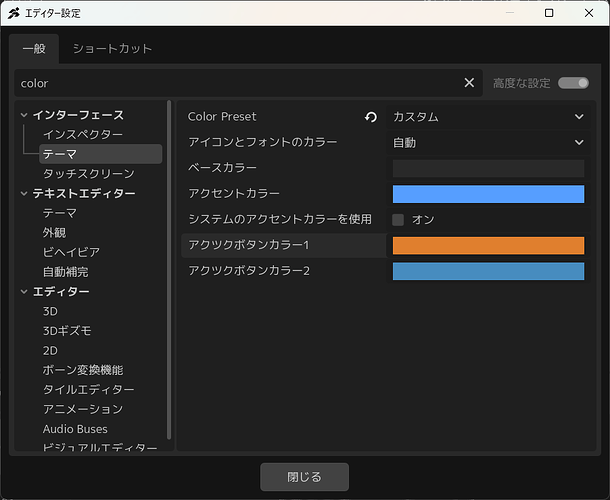Maximize the エディター設定 window

pos(549,13)
